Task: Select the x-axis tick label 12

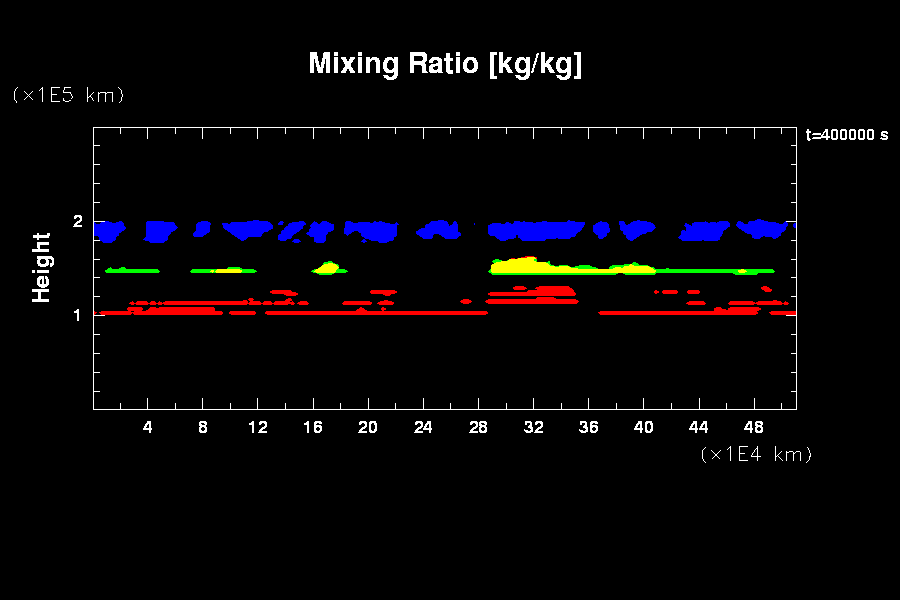Action: point(258,428)
